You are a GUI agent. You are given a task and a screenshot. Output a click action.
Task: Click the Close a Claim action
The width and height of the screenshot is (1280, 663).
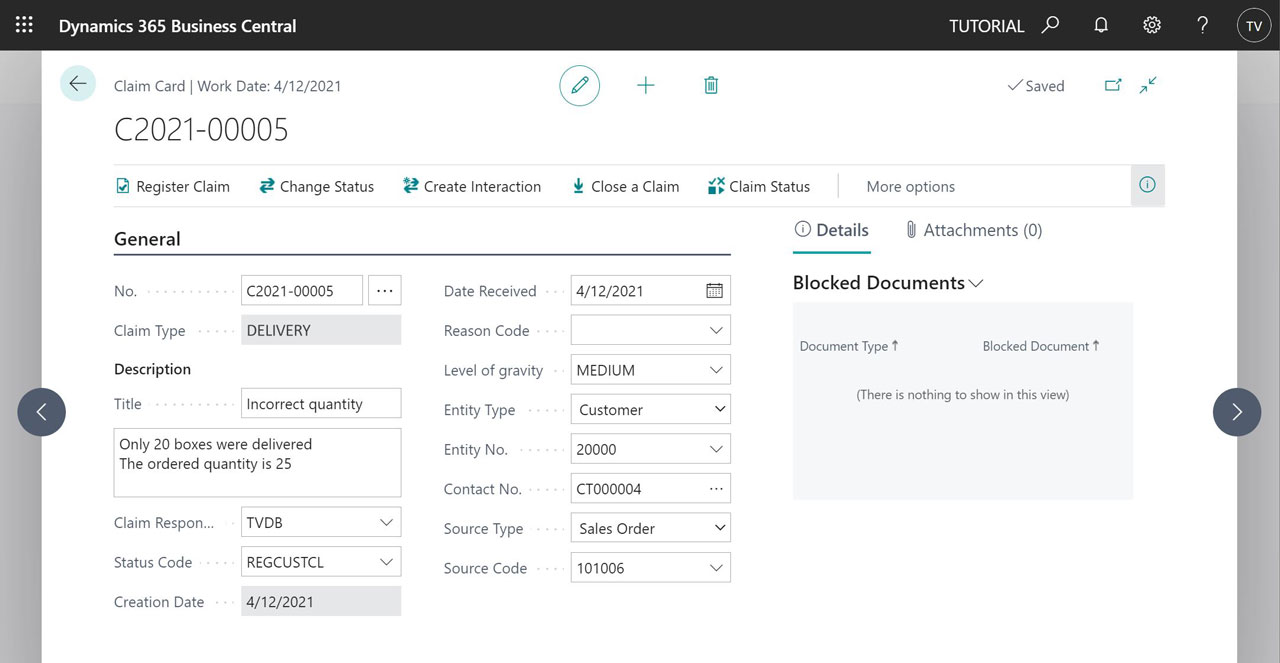click(625, 186)
